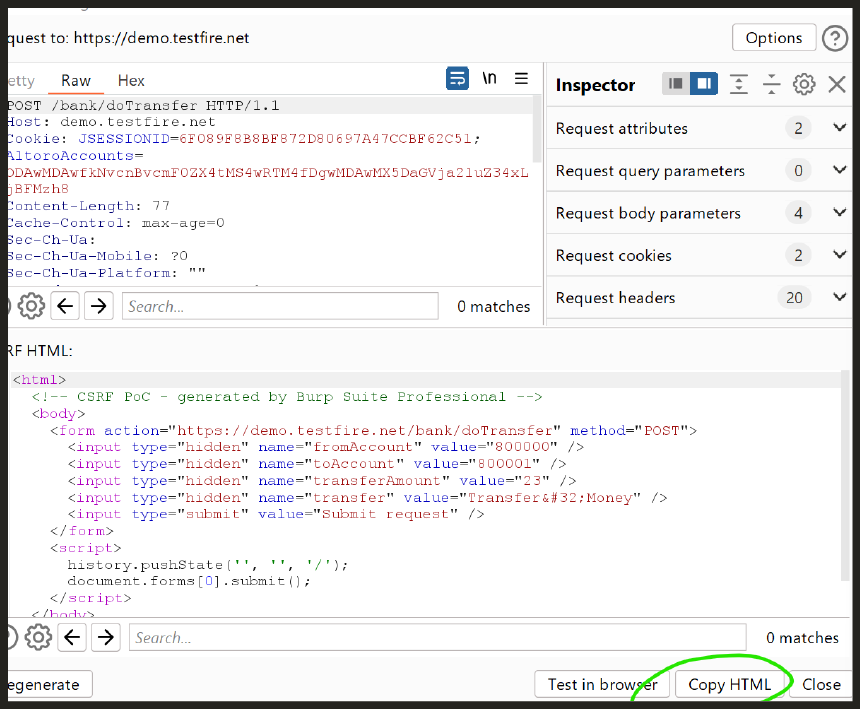860x709 pixels.
Task: Click the Inspector collapse all sections icon
Action: 771,84
